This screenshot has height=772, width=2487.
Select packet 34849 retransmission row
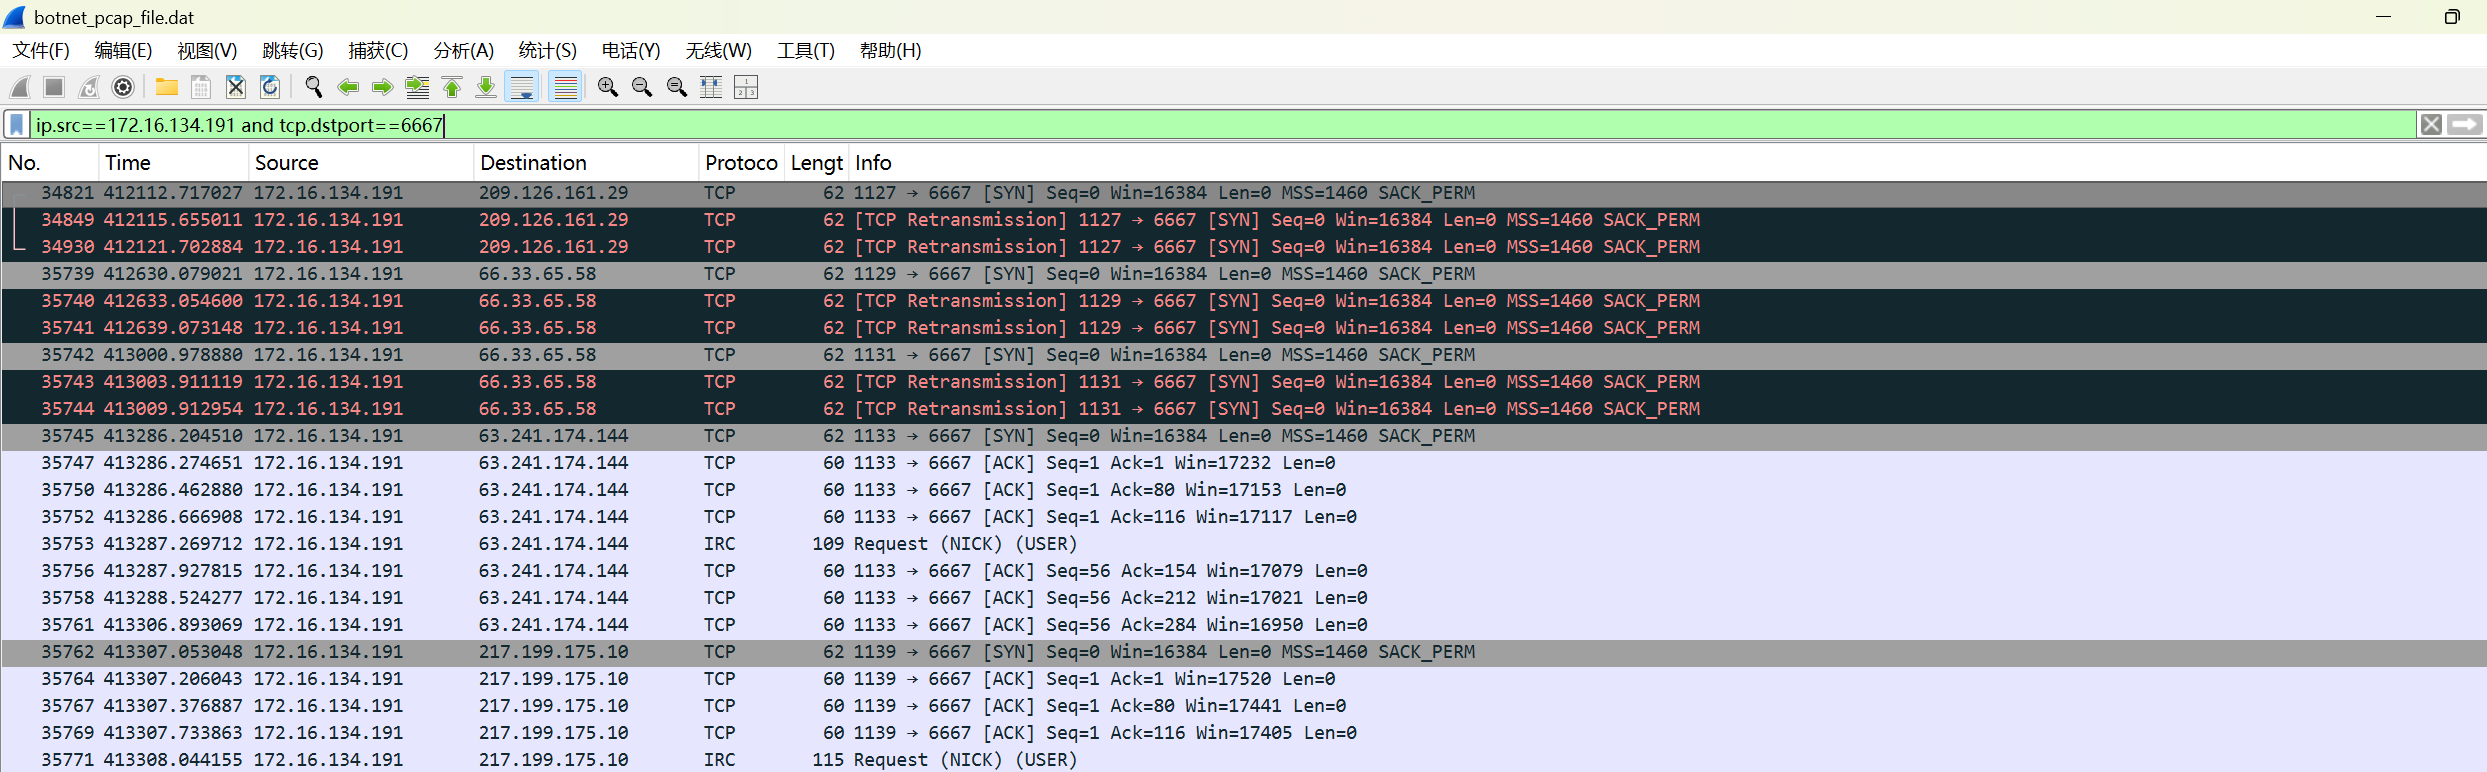[x=1244, y=220]
